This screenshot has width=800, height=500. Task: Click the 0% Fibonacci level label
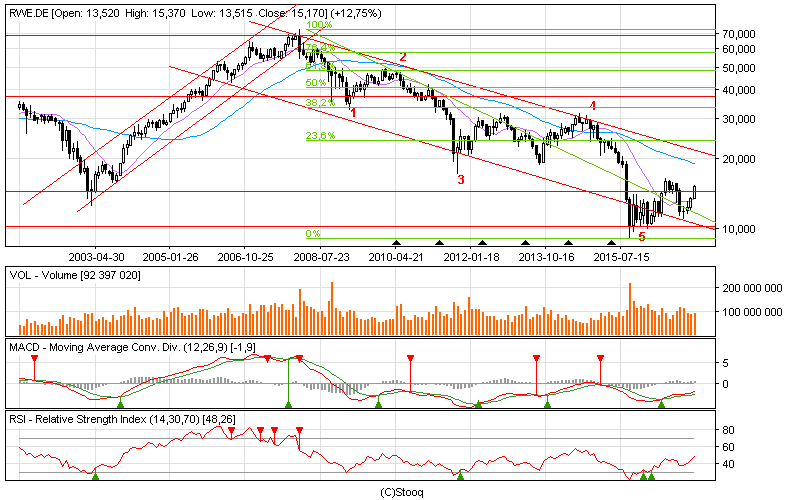point(313,234)
